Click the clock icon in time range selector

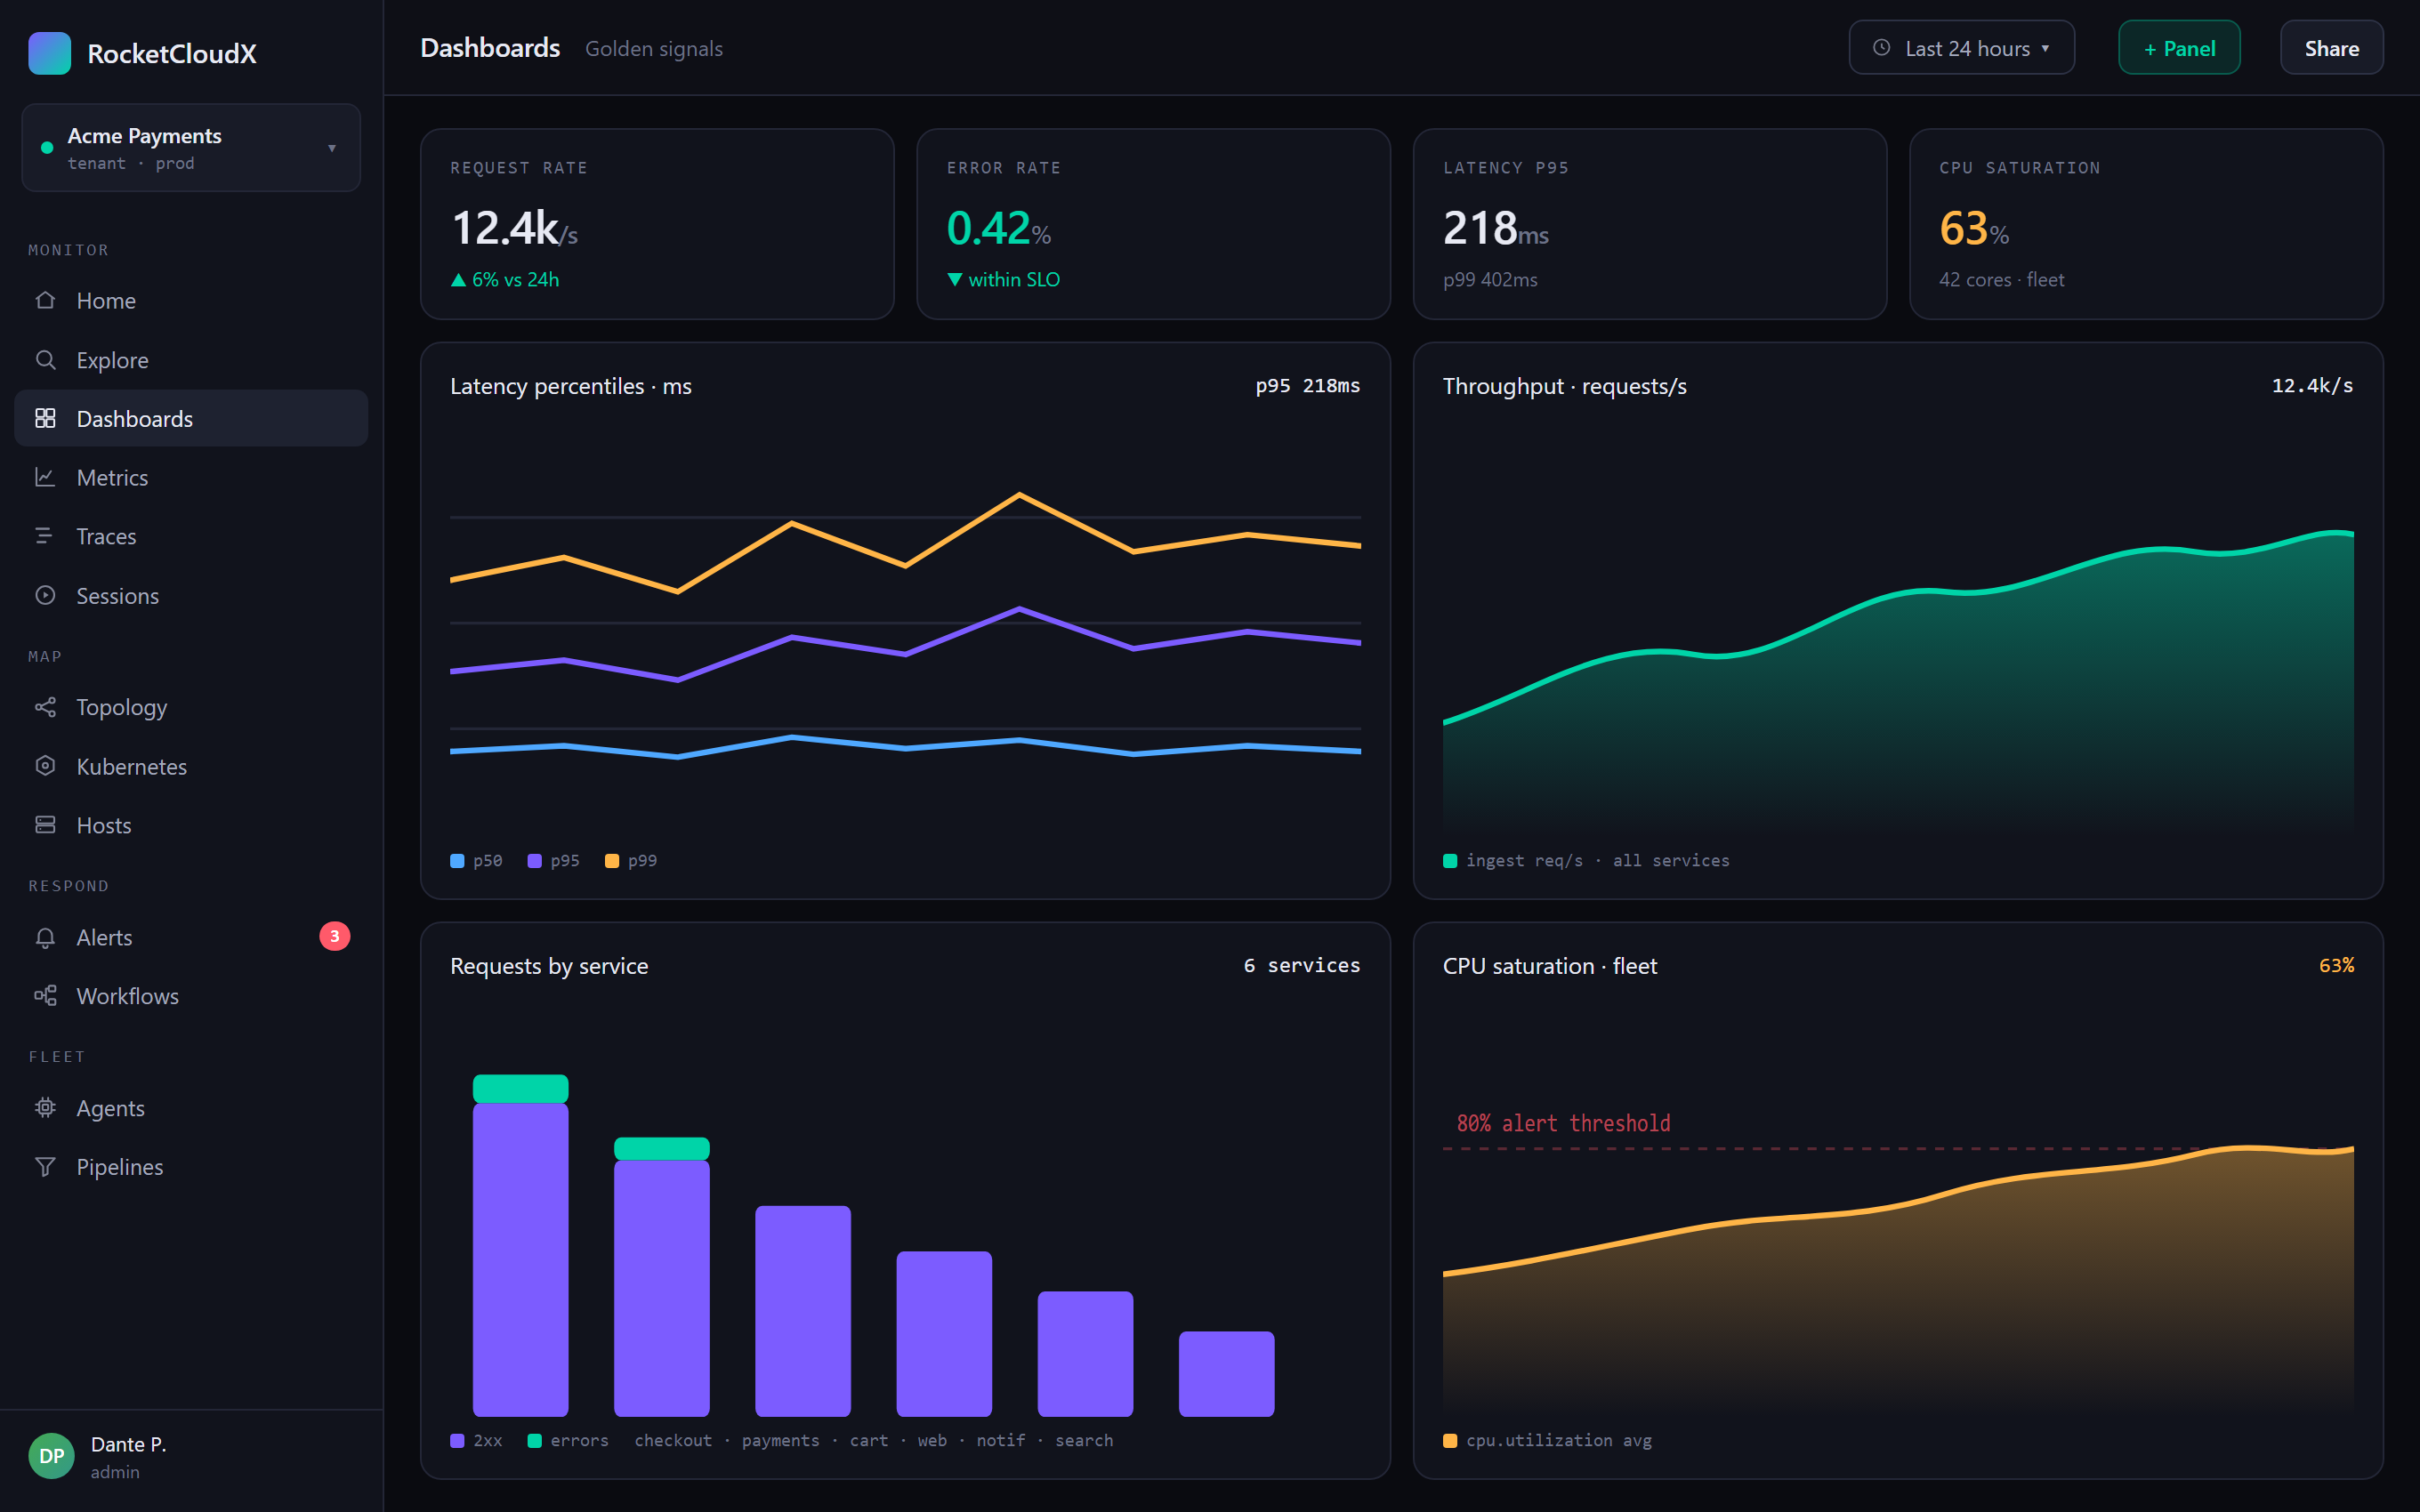(1881, 48)
